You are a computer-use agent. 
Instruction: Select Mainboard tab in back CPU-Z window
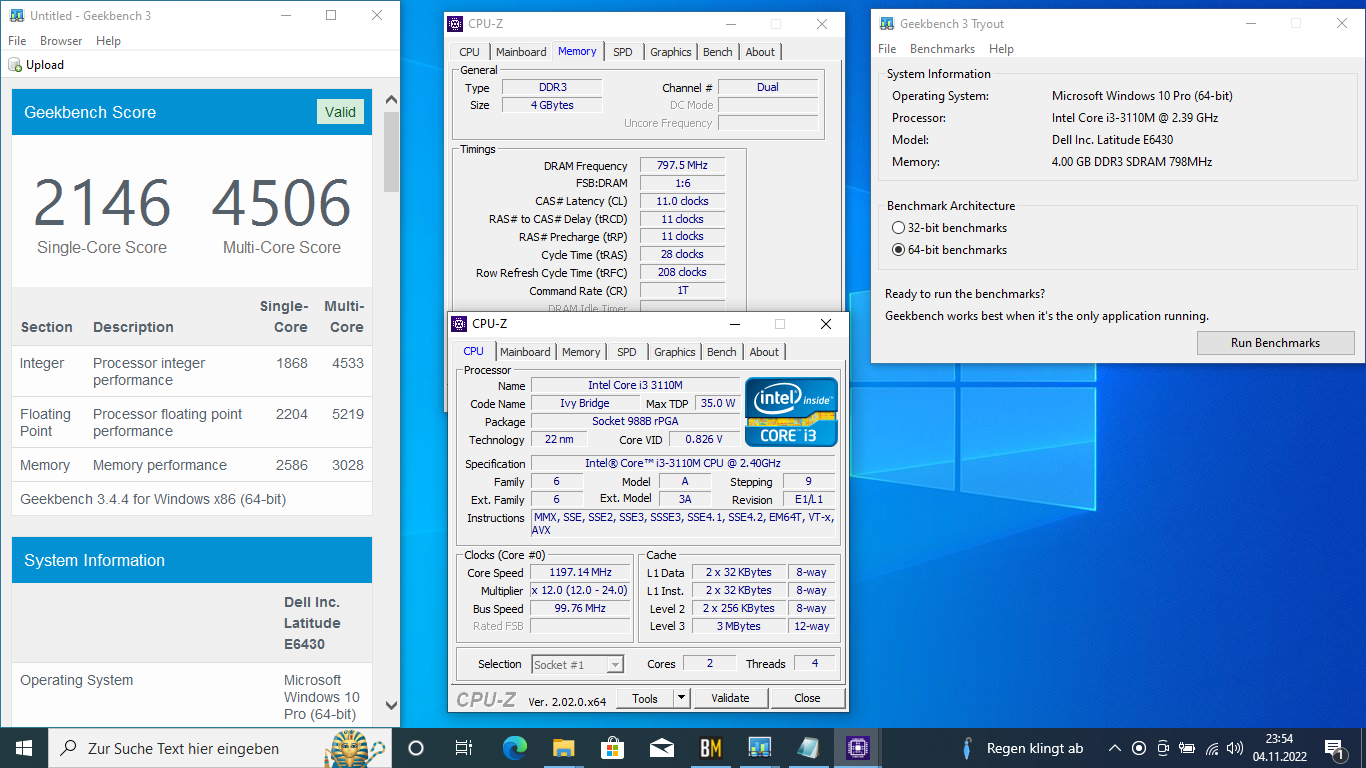(521, 52)
